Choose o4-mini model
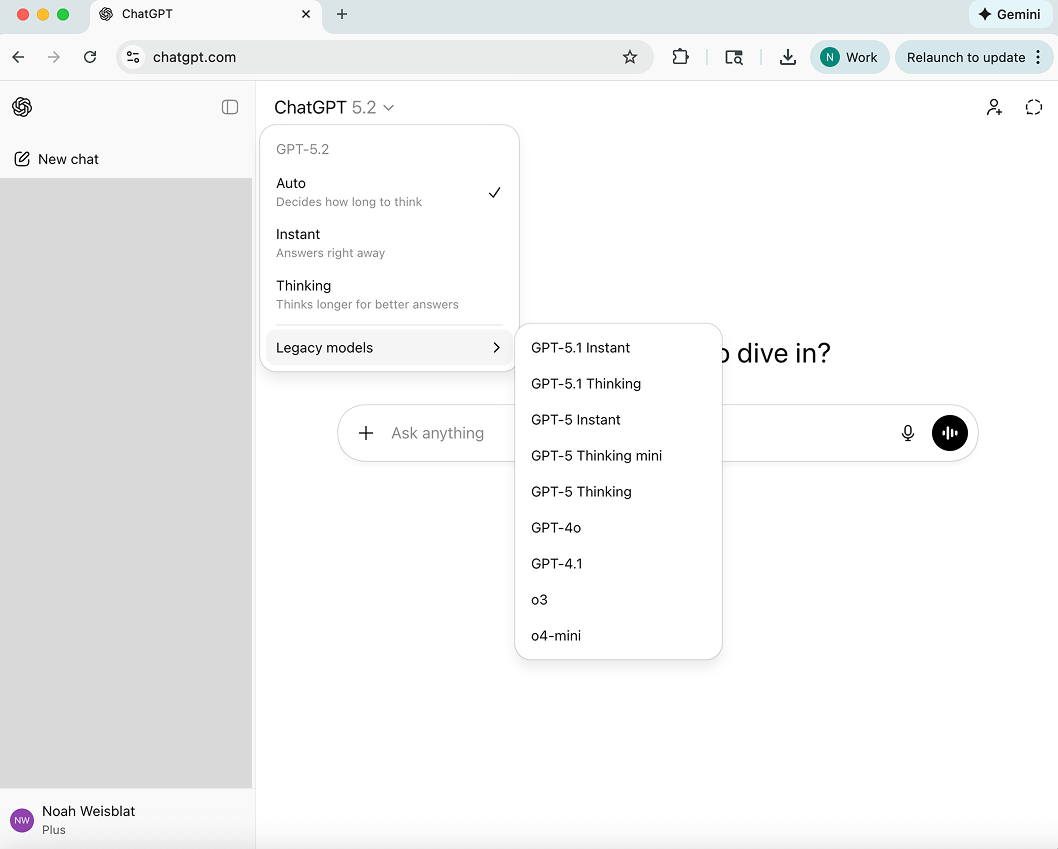The height and width of the screenshot is (849, 1058). click(x=618, y=636)
